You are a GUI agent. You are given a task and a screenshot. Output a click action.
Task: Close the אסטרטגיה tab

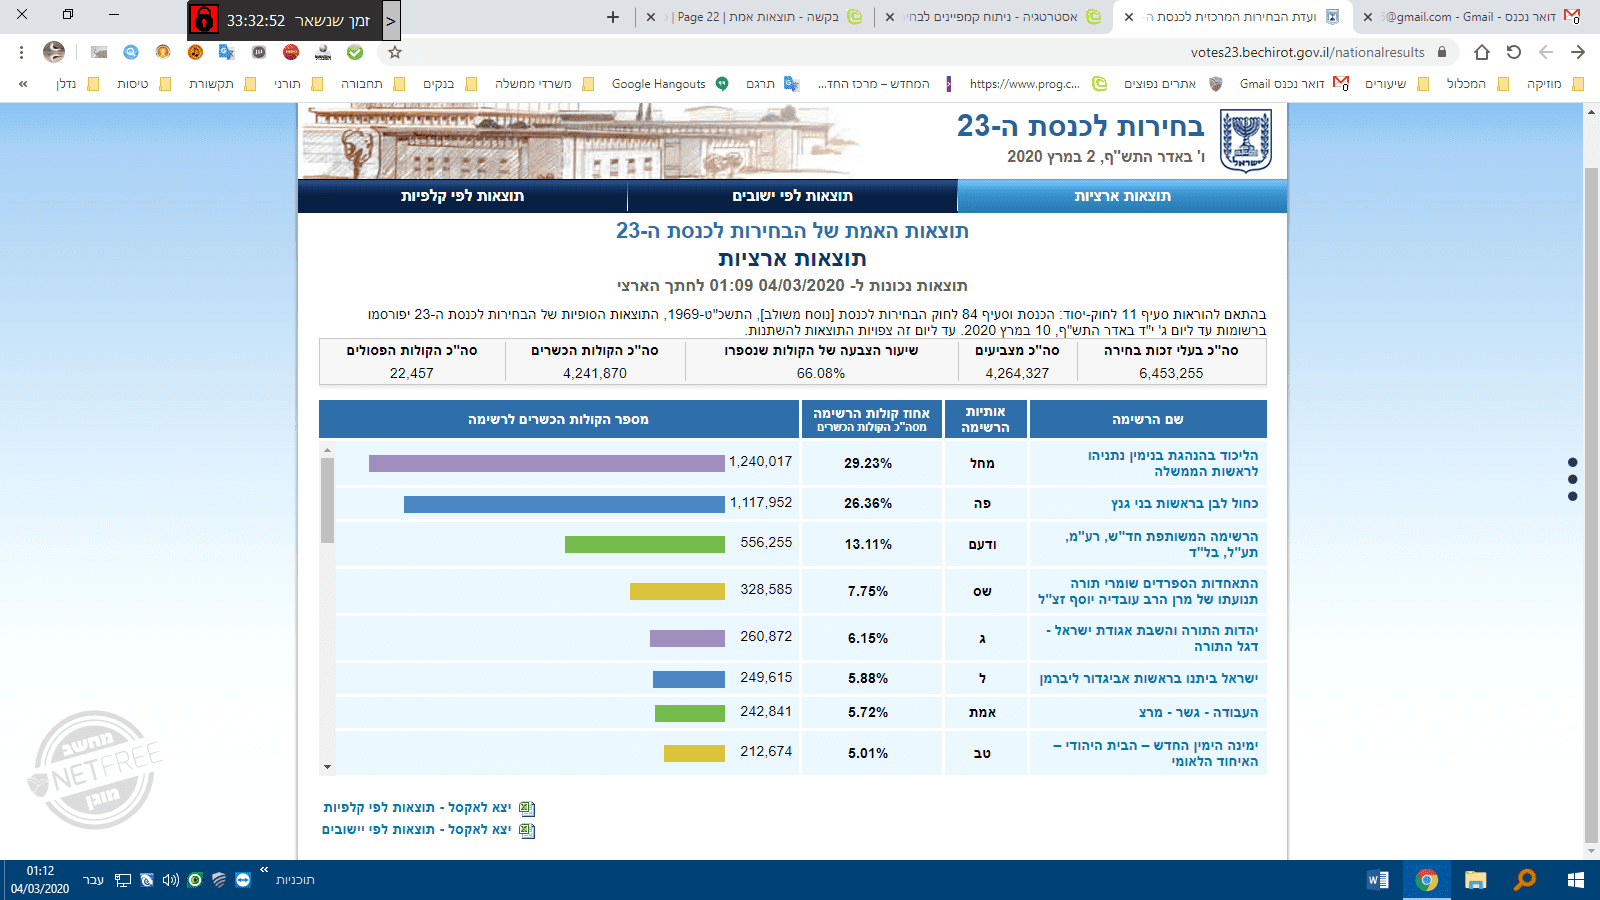pyautogui.click(x=890, y=17)
